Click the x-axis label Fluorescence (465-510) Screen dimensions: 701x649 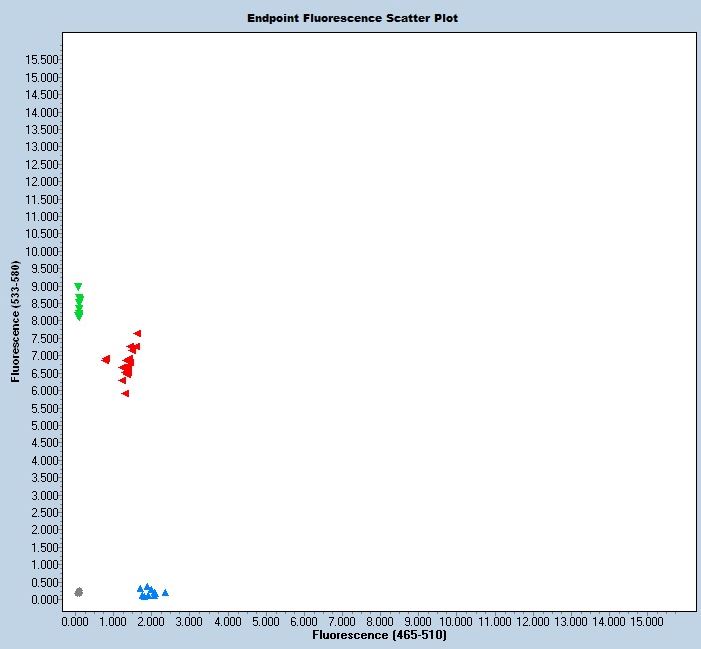tap(379, 635)
